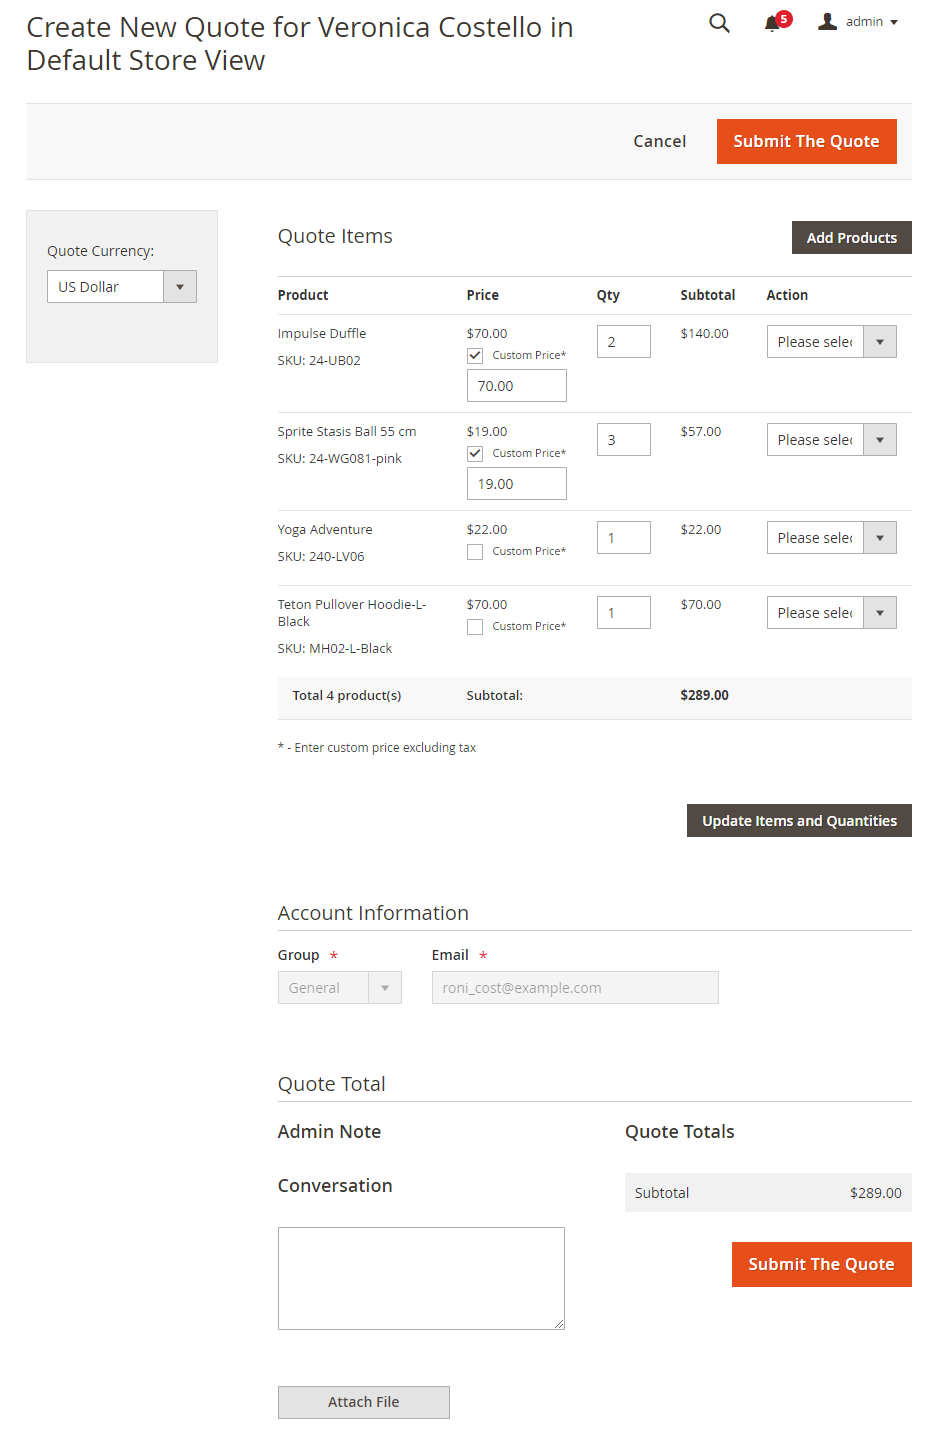
Task: Uncheck Custom Price for Sprite Stasis Ball
Action: pyautogui.click(x=475, y=454)
